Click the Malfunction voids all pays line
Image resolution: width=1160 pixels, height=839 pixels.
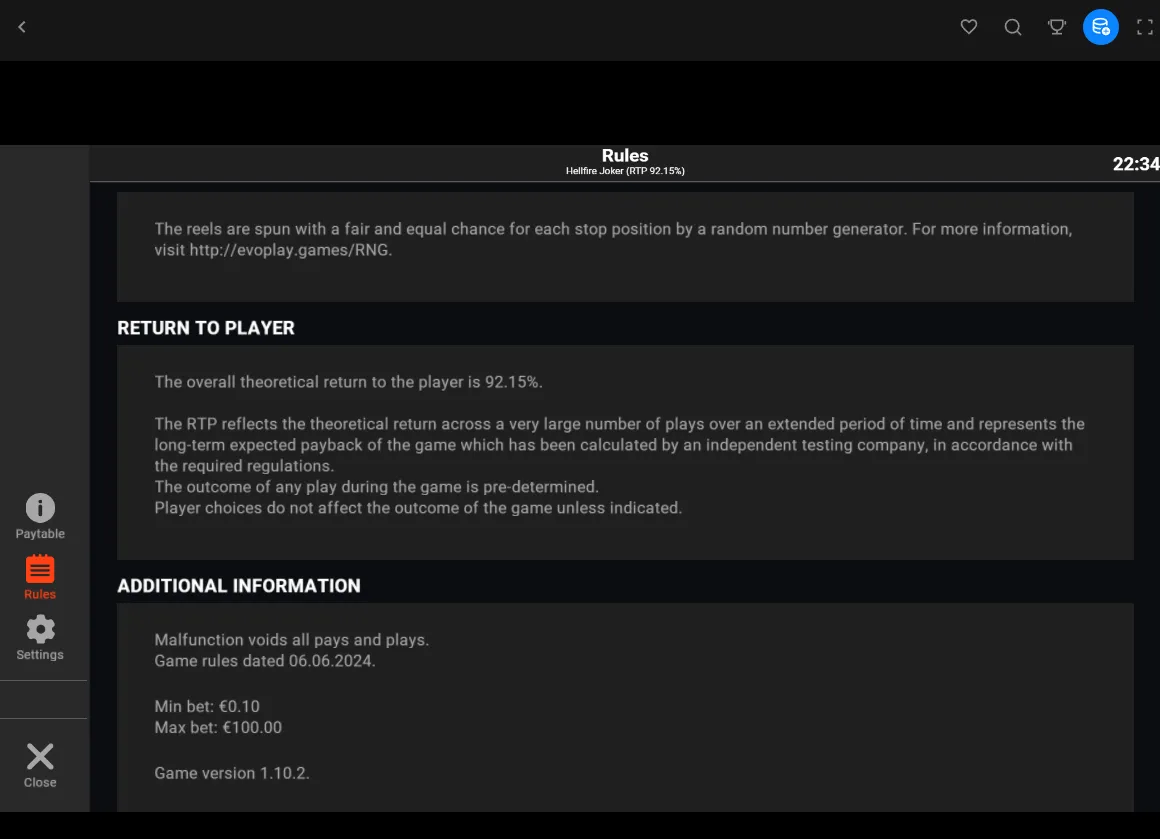tap(291, 640)
